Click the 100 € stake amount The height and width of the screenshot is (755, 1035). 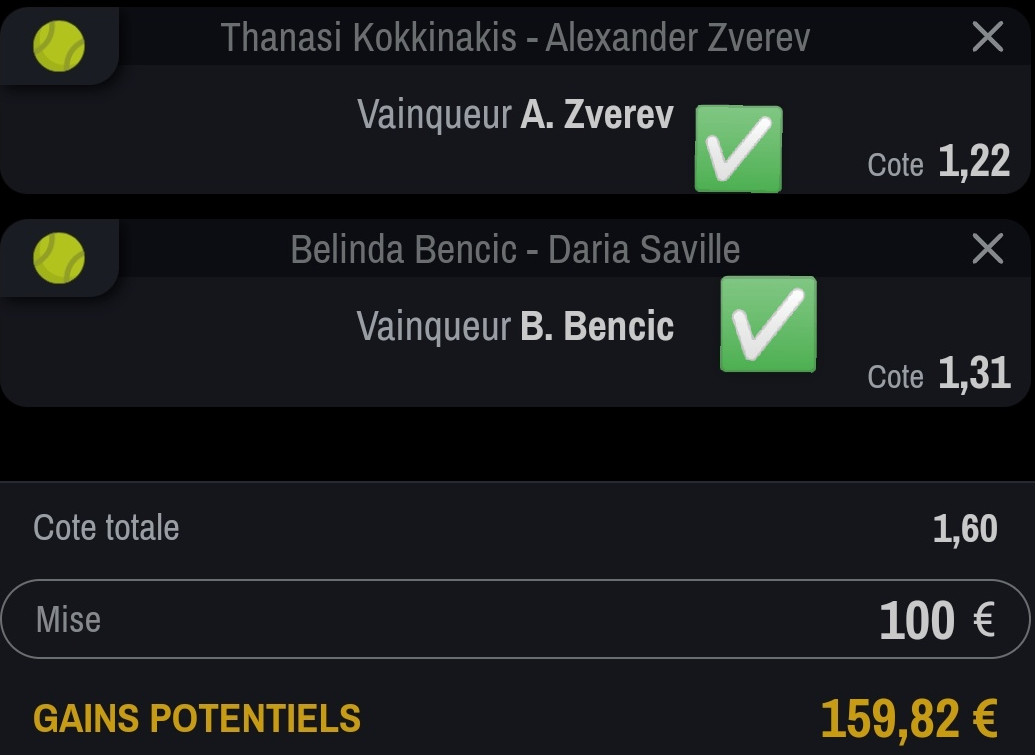pos(937,620)
